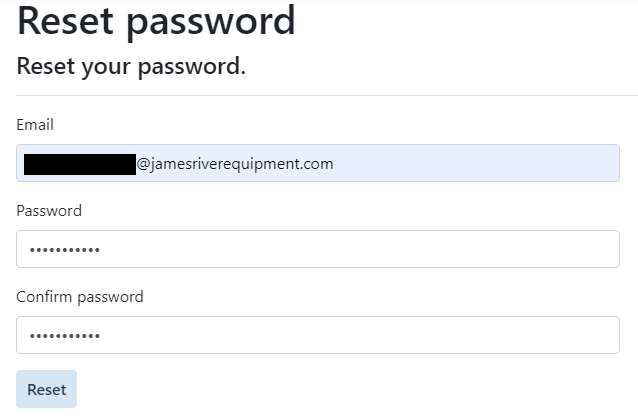This screenshot has width=638, height=416.
Task: Click the empty area inside the Email field
Action: click(x=480, y=163)
